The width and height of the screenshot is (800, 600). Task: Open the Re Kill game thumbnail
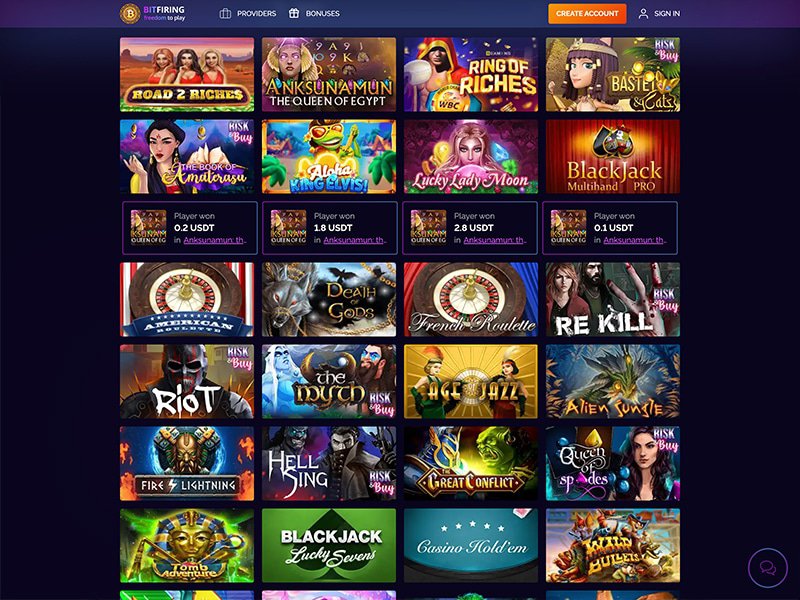(613, 299)
